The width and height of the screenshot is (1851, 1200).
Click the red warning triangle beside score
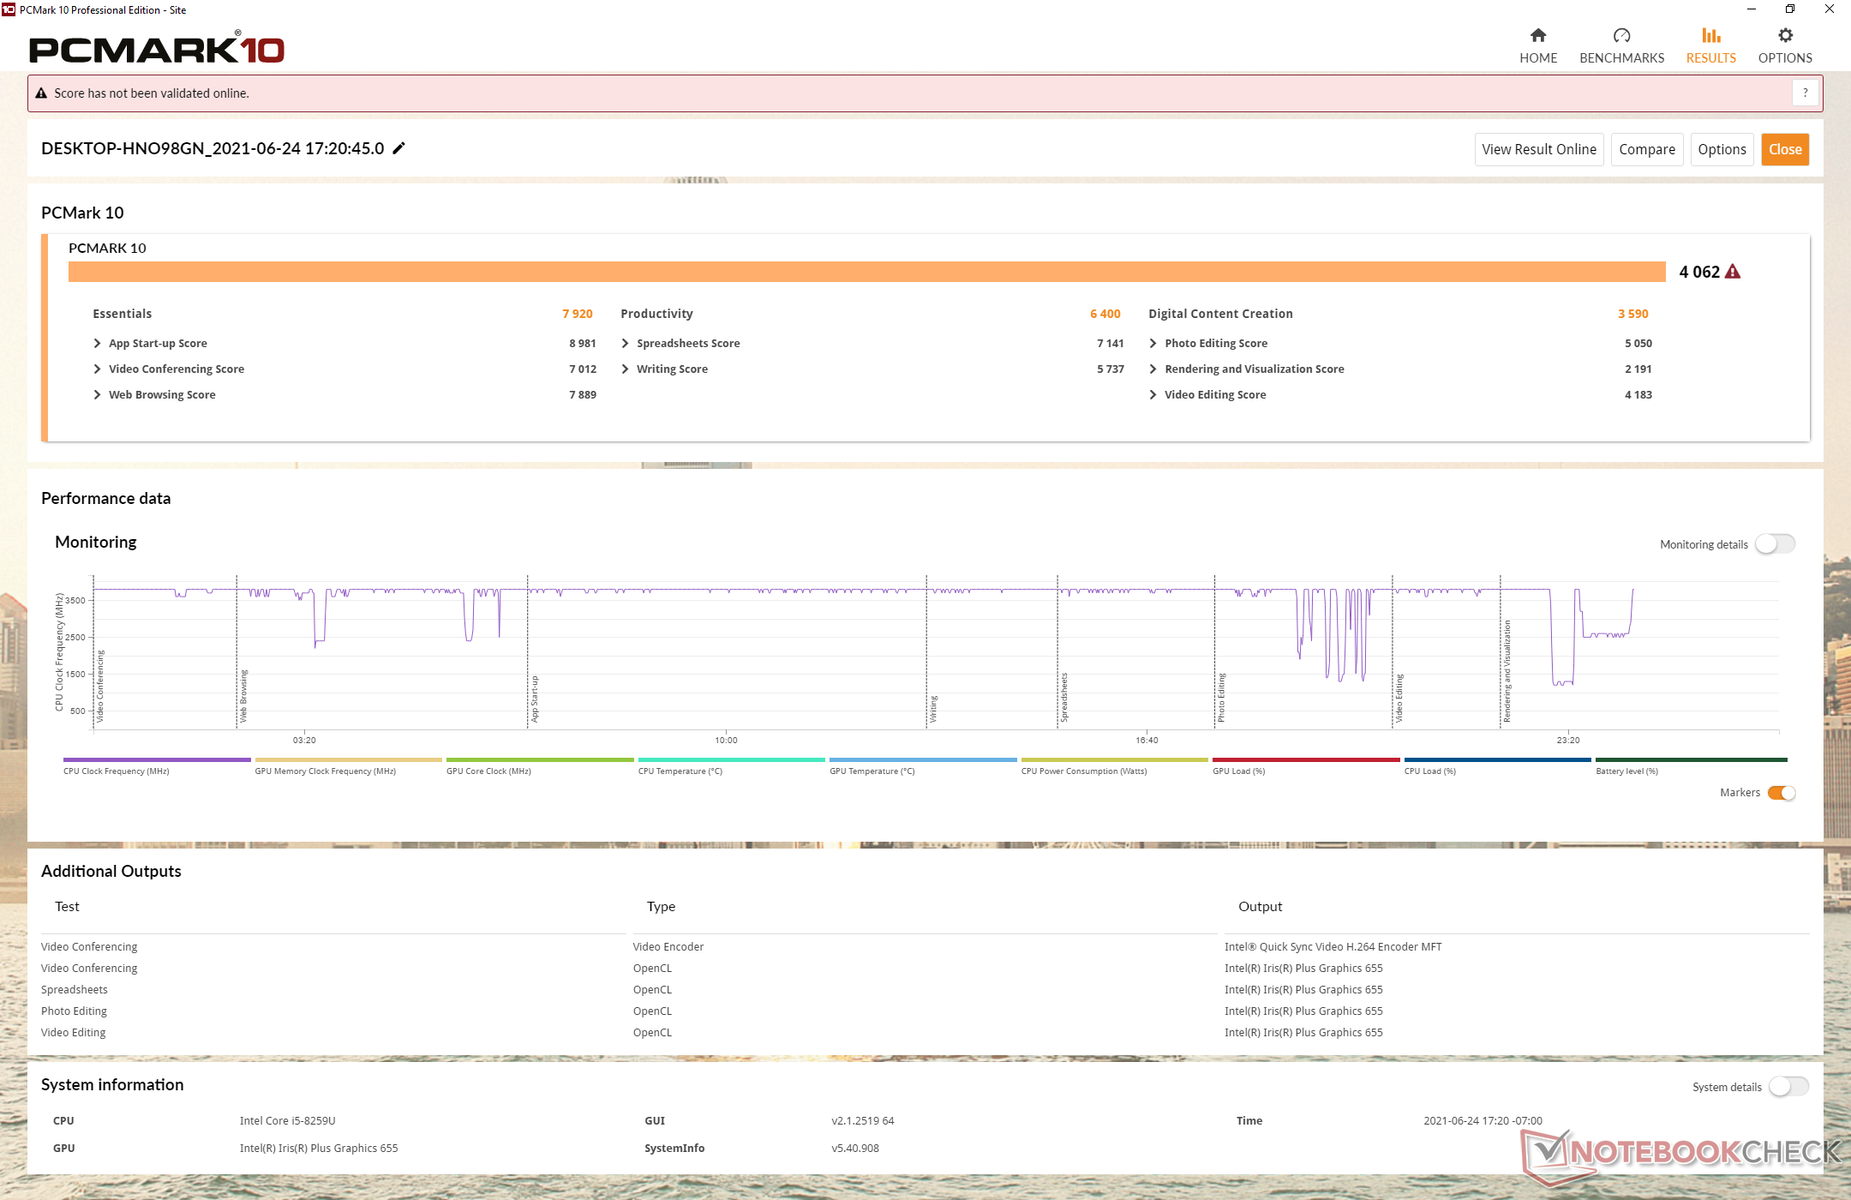point(1733,272)
